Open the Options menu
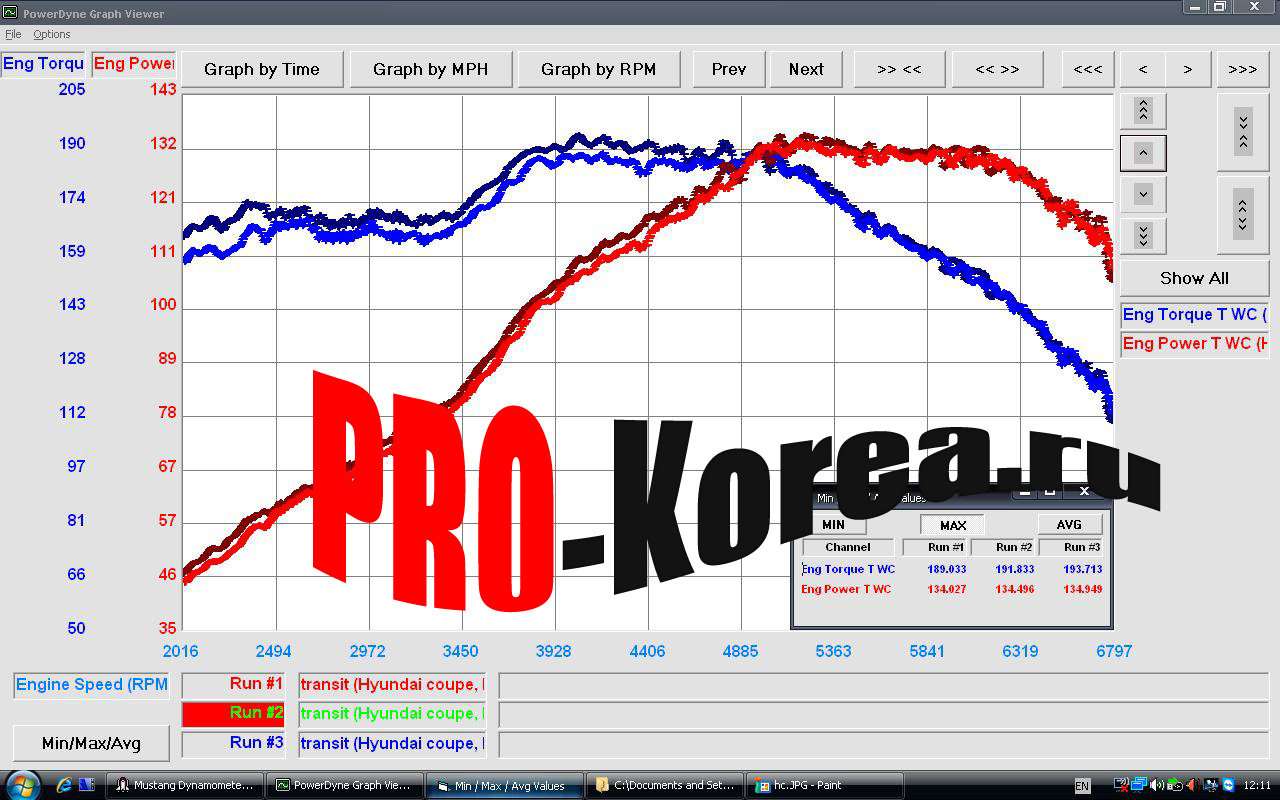 point(52,34)
